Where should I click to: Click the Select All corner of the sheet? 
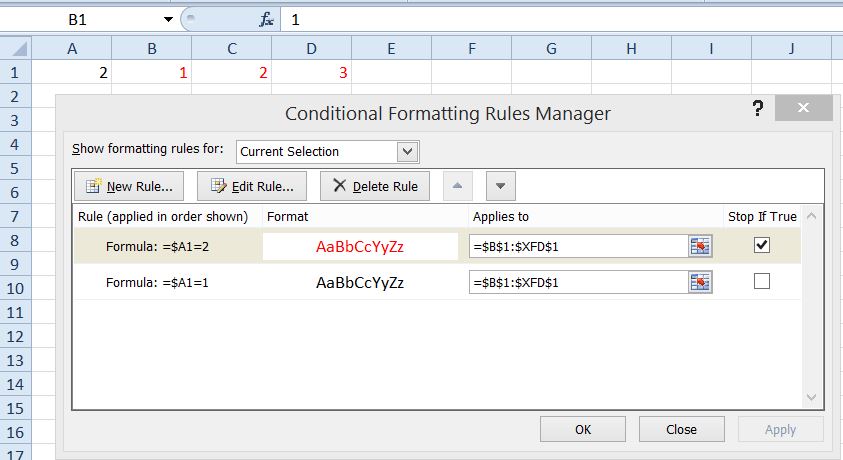coord(16,48)
